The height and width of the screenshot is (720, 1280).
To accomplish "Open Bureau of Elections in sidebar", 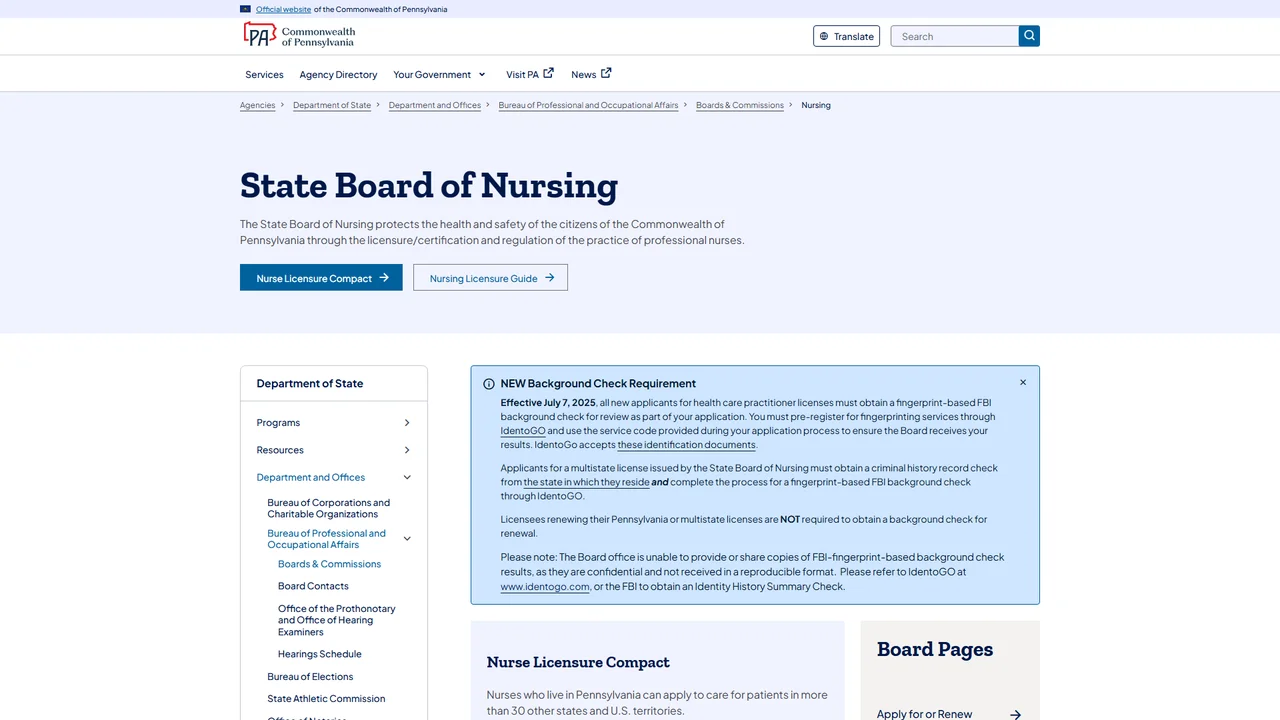I will (x=310, y=677).
